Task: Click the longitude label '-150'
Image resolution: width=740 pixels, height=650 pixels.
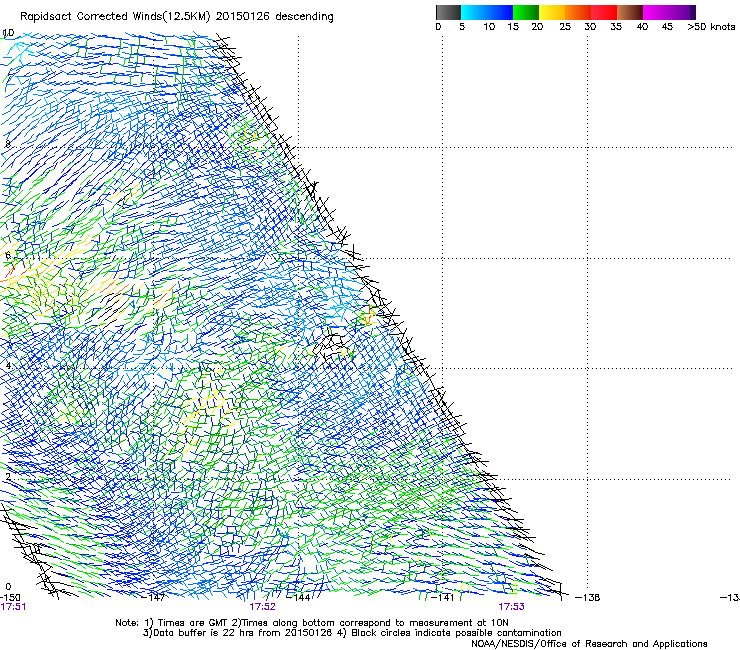Action: 10,597
